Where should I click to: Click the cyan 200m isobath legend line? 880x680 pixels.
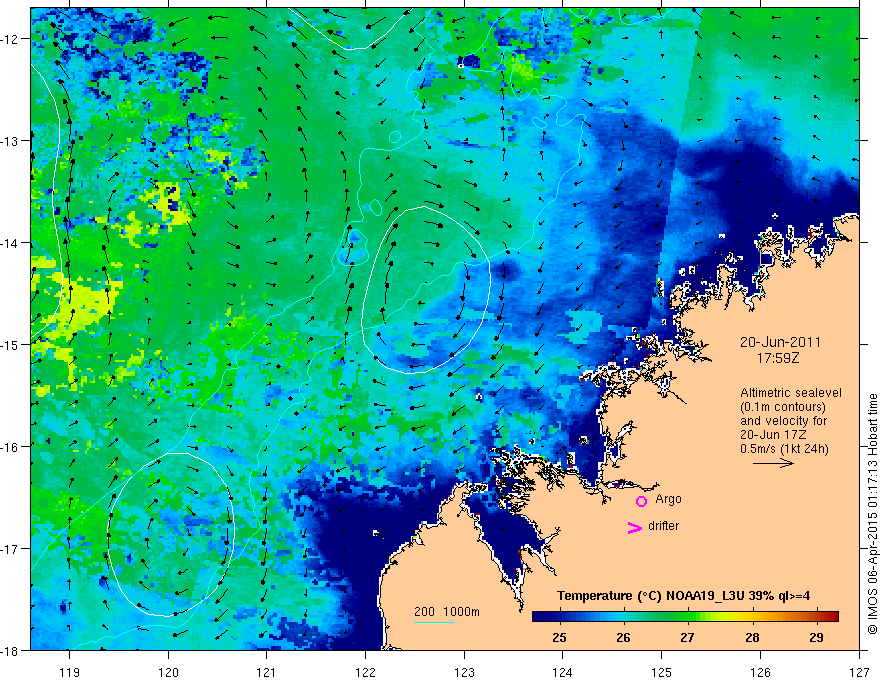coord(434,622)
